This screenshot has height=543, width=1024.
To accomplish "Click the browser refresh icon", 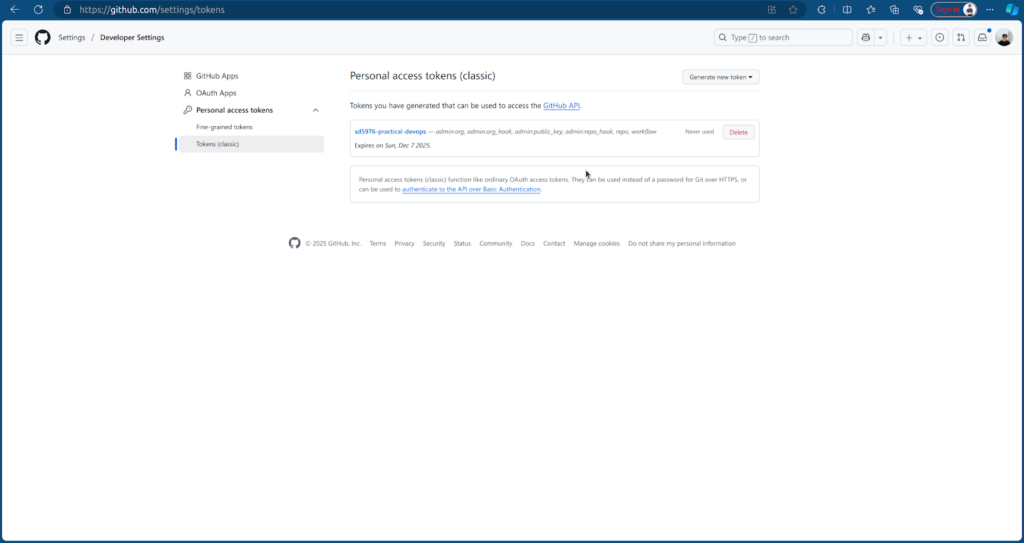I will pos(38,9).
